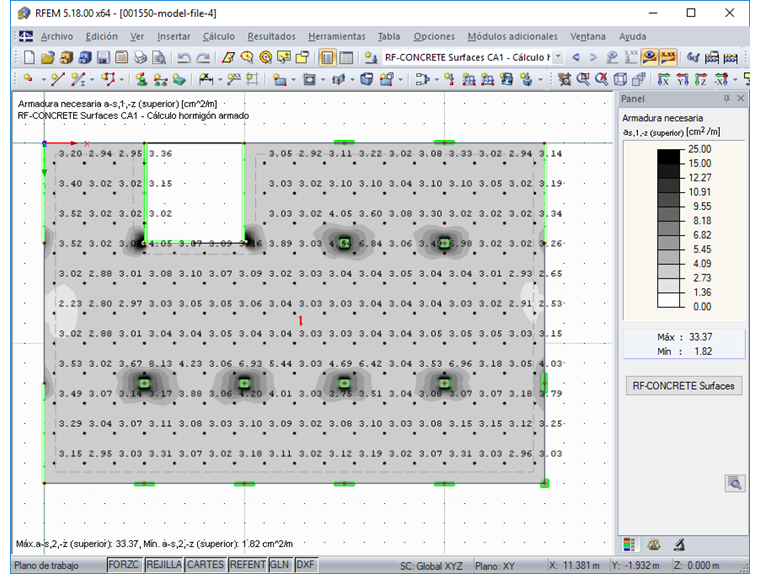Open the Resultados menu
This screenshot has width=760, height=574.
click(x=271, y=36)
